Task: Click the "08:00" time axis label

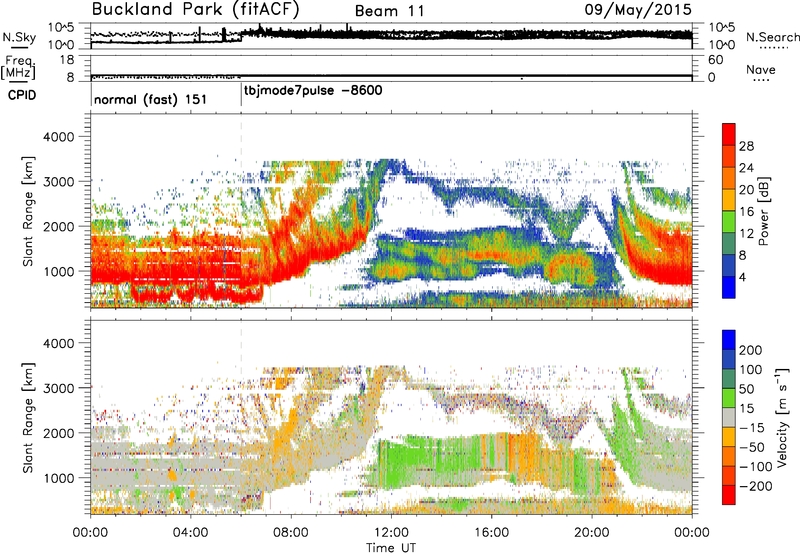Action: point(291,533)
